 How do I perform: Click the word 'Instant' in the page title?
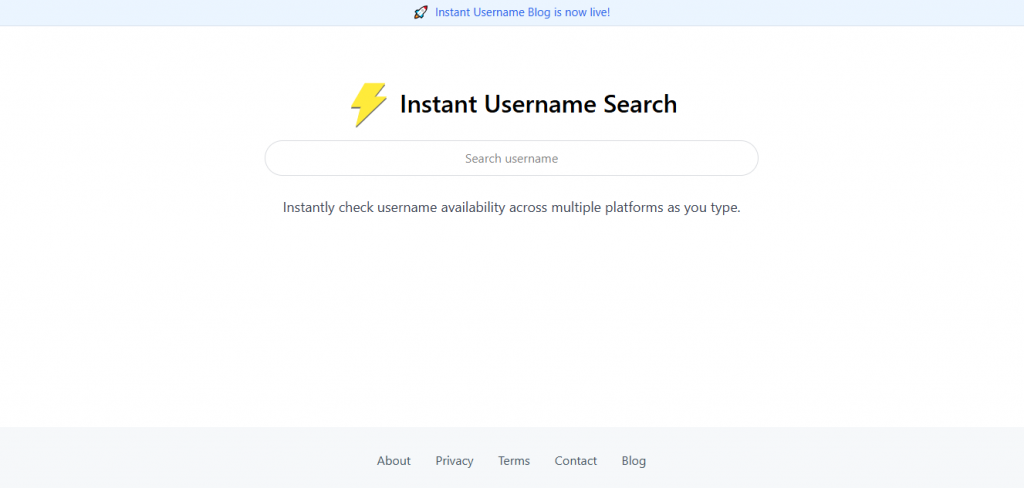(438, 104)
